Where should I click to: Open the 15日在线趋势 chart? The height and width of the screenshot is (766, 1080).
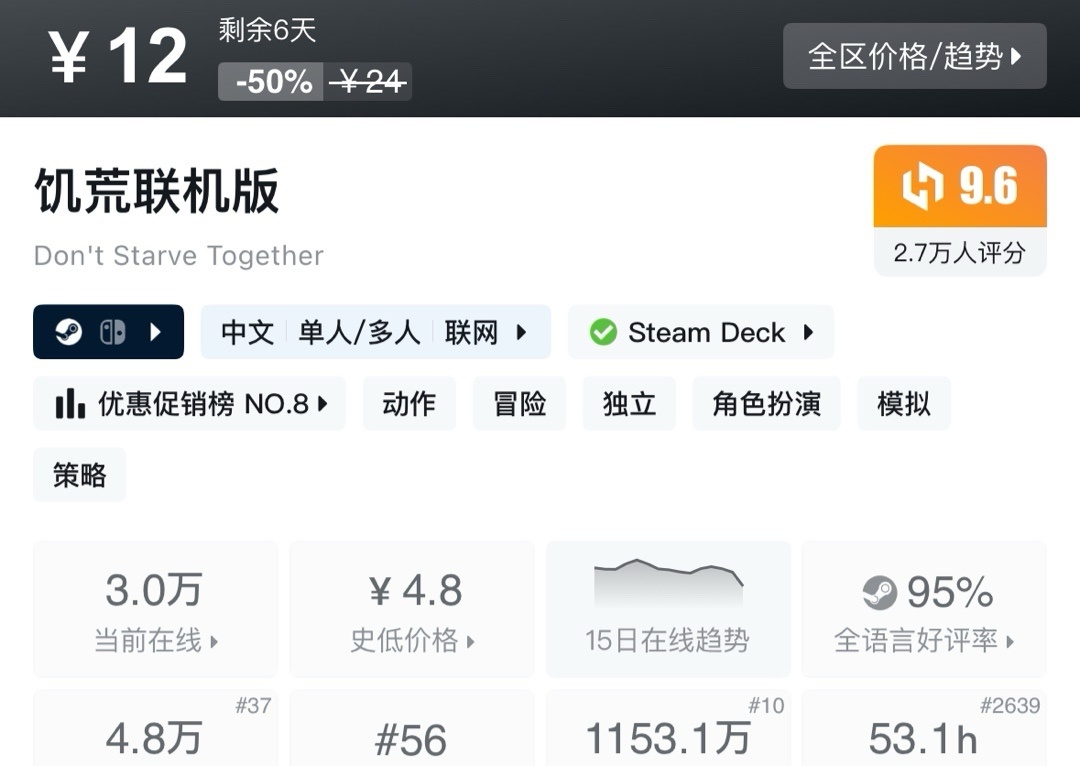point(667,609)
